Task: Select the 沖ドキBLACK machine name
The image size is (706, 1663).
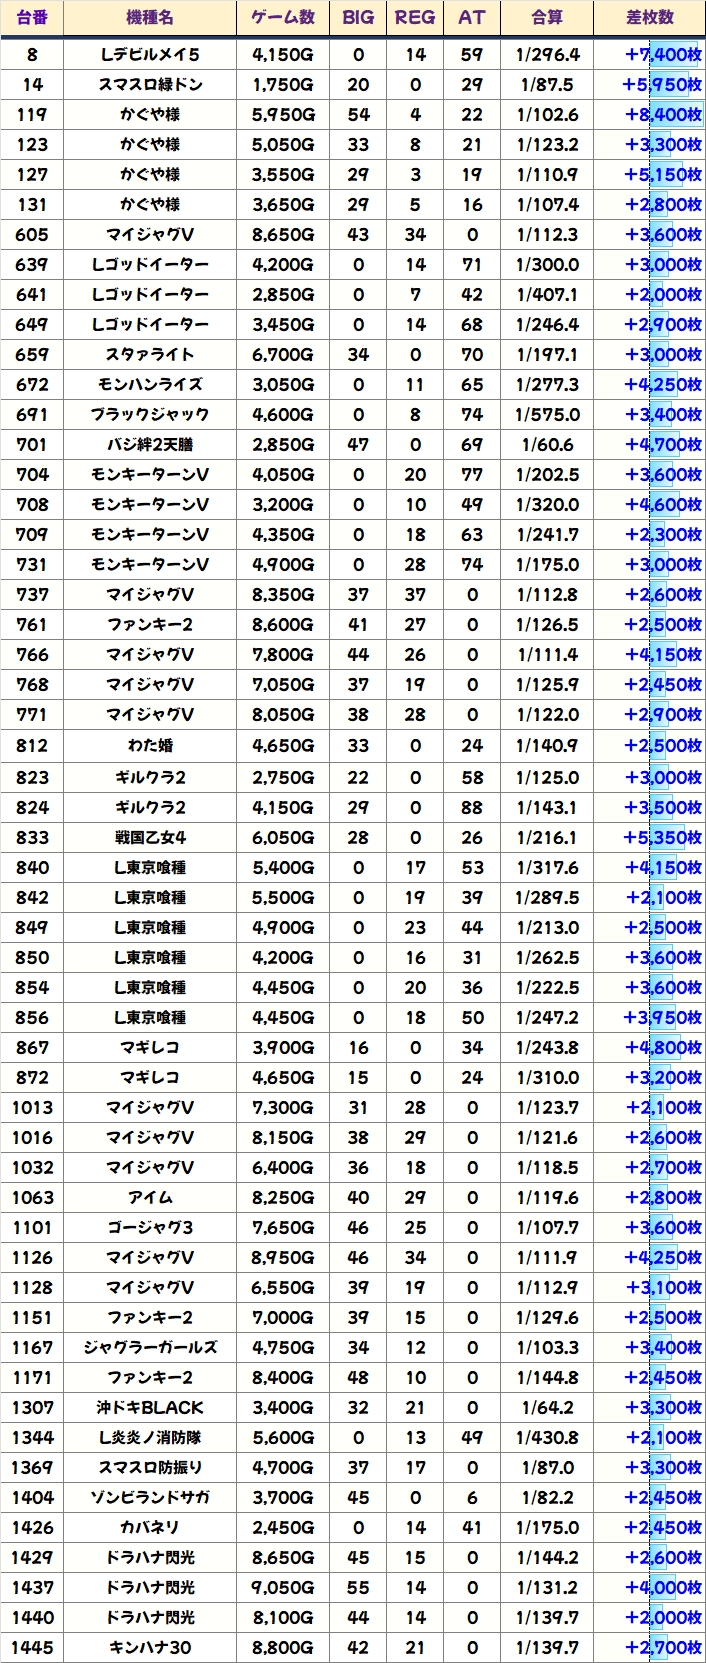Action: point(150,1407)
